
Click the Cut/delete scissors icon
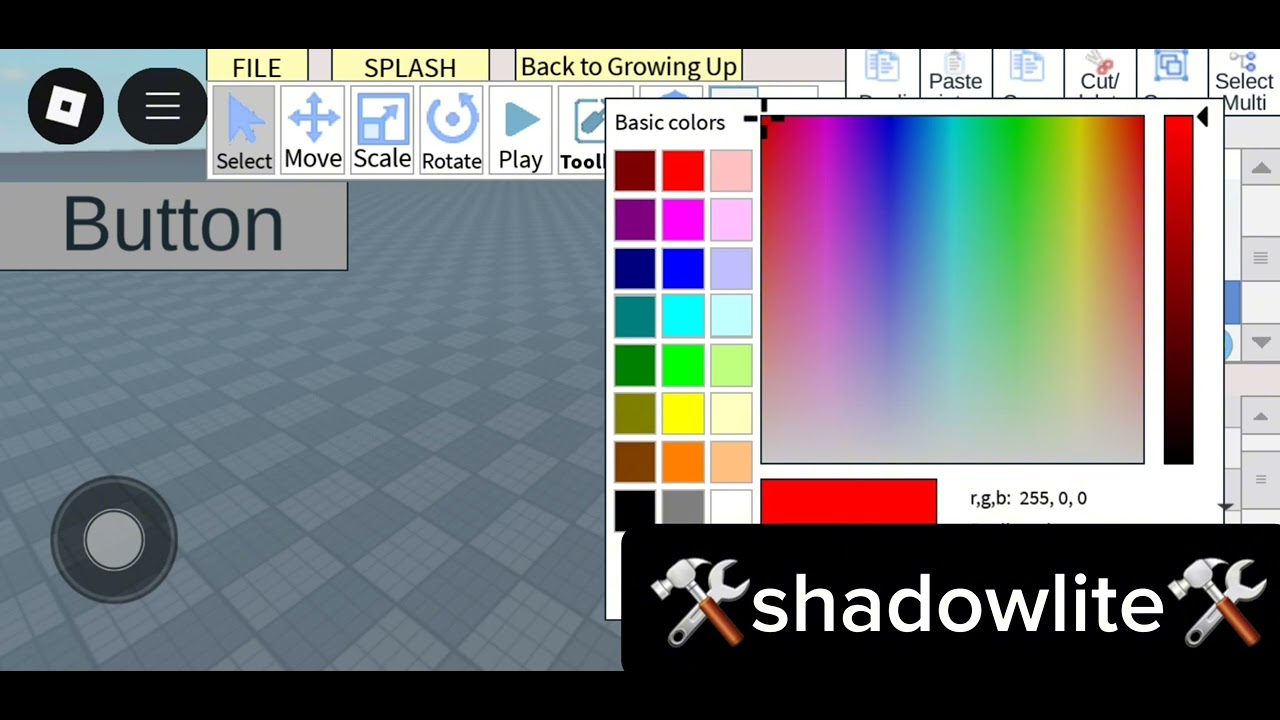pyautogui.click(x=1100, y=72)
